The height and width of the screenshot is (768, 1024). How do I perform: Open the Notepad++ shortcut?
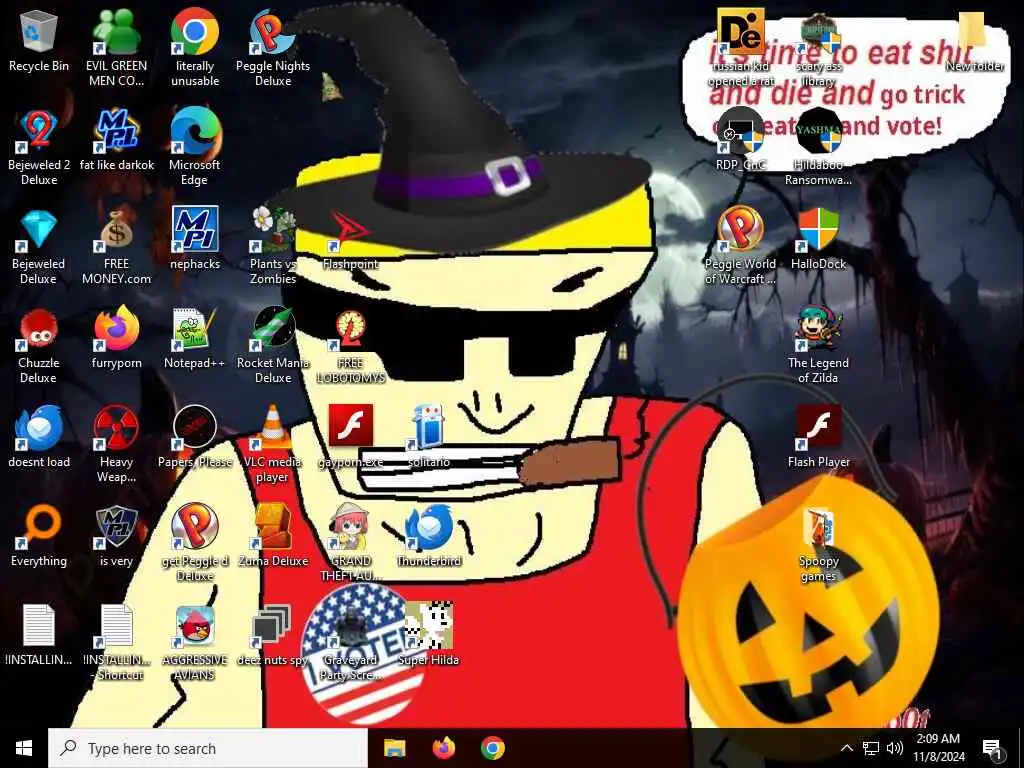coord(195,329)
